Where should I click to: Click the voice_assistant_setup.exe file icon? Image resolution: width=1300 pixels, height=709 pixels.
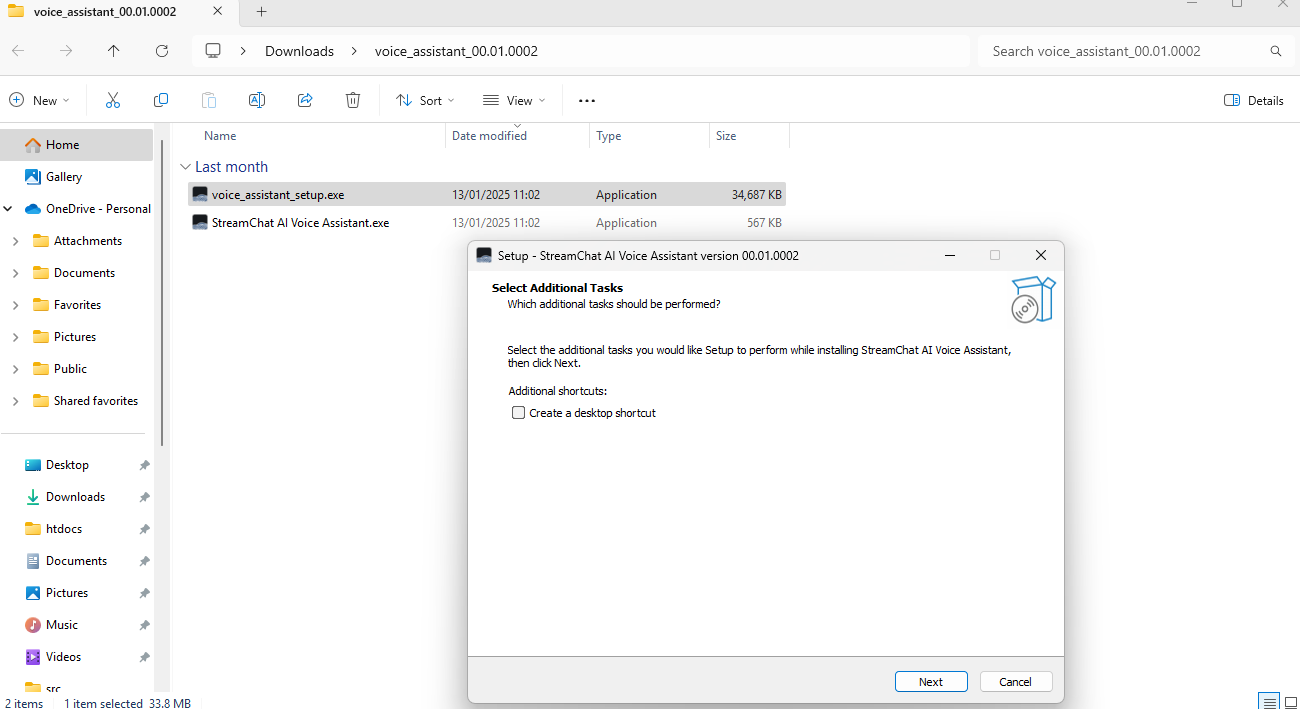[x=200, y=195]
